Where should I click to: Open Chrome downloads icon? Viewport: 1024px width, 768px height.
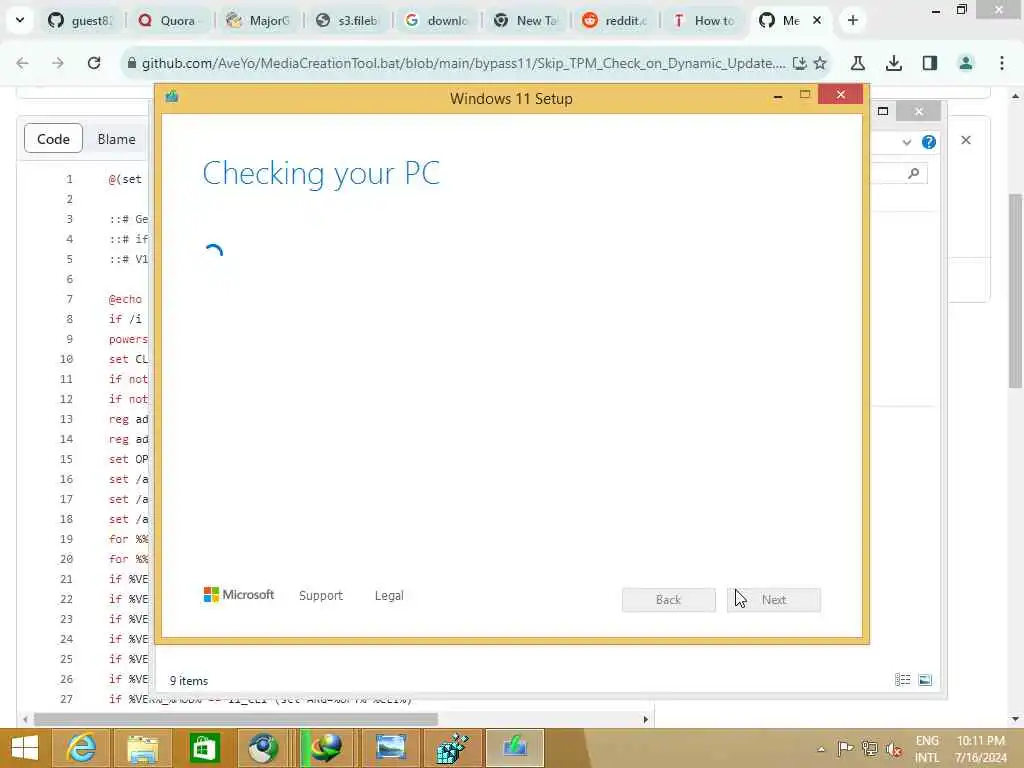click(893, 63)
